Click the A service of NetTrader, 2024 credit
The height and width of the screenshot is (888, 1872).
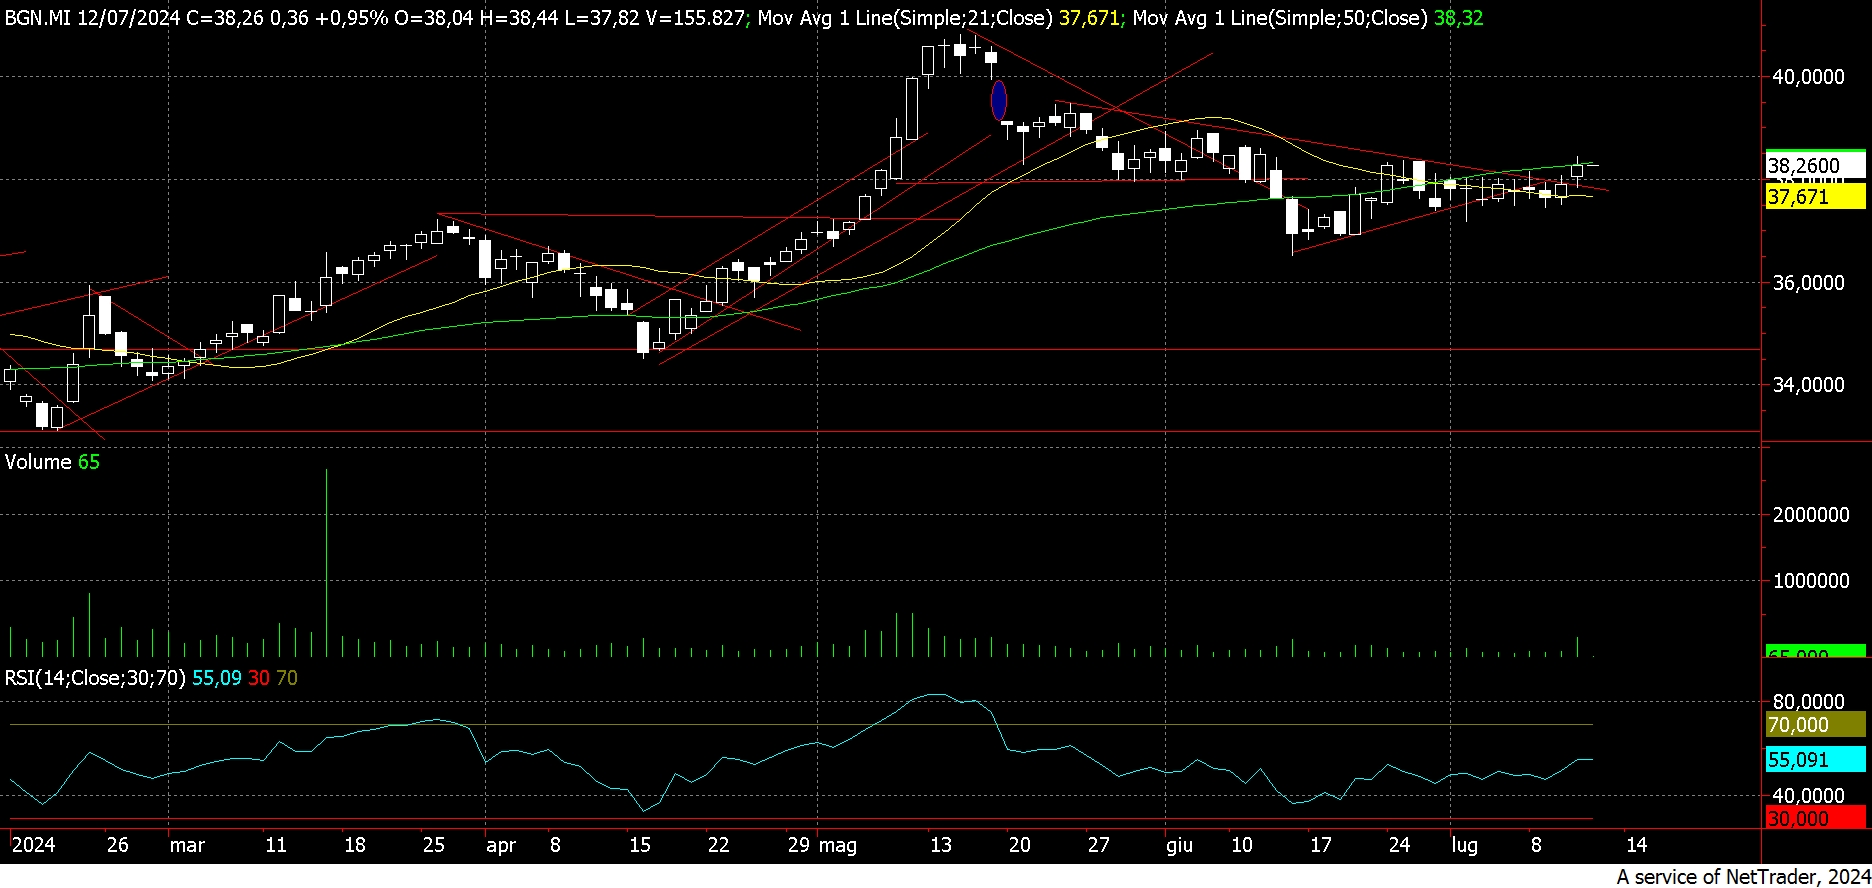(1742, 877)
